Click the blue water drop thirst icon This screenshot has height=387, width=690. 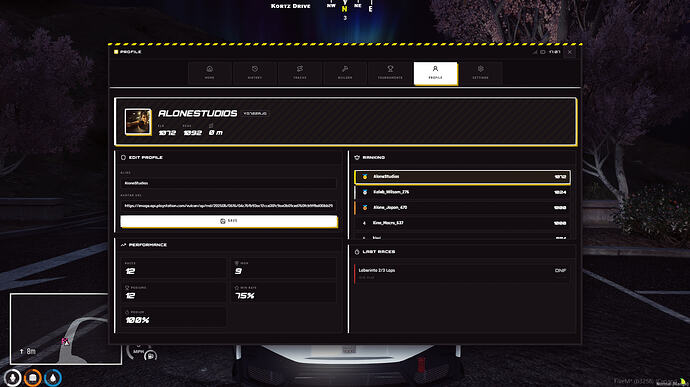[x=53, y=378]
